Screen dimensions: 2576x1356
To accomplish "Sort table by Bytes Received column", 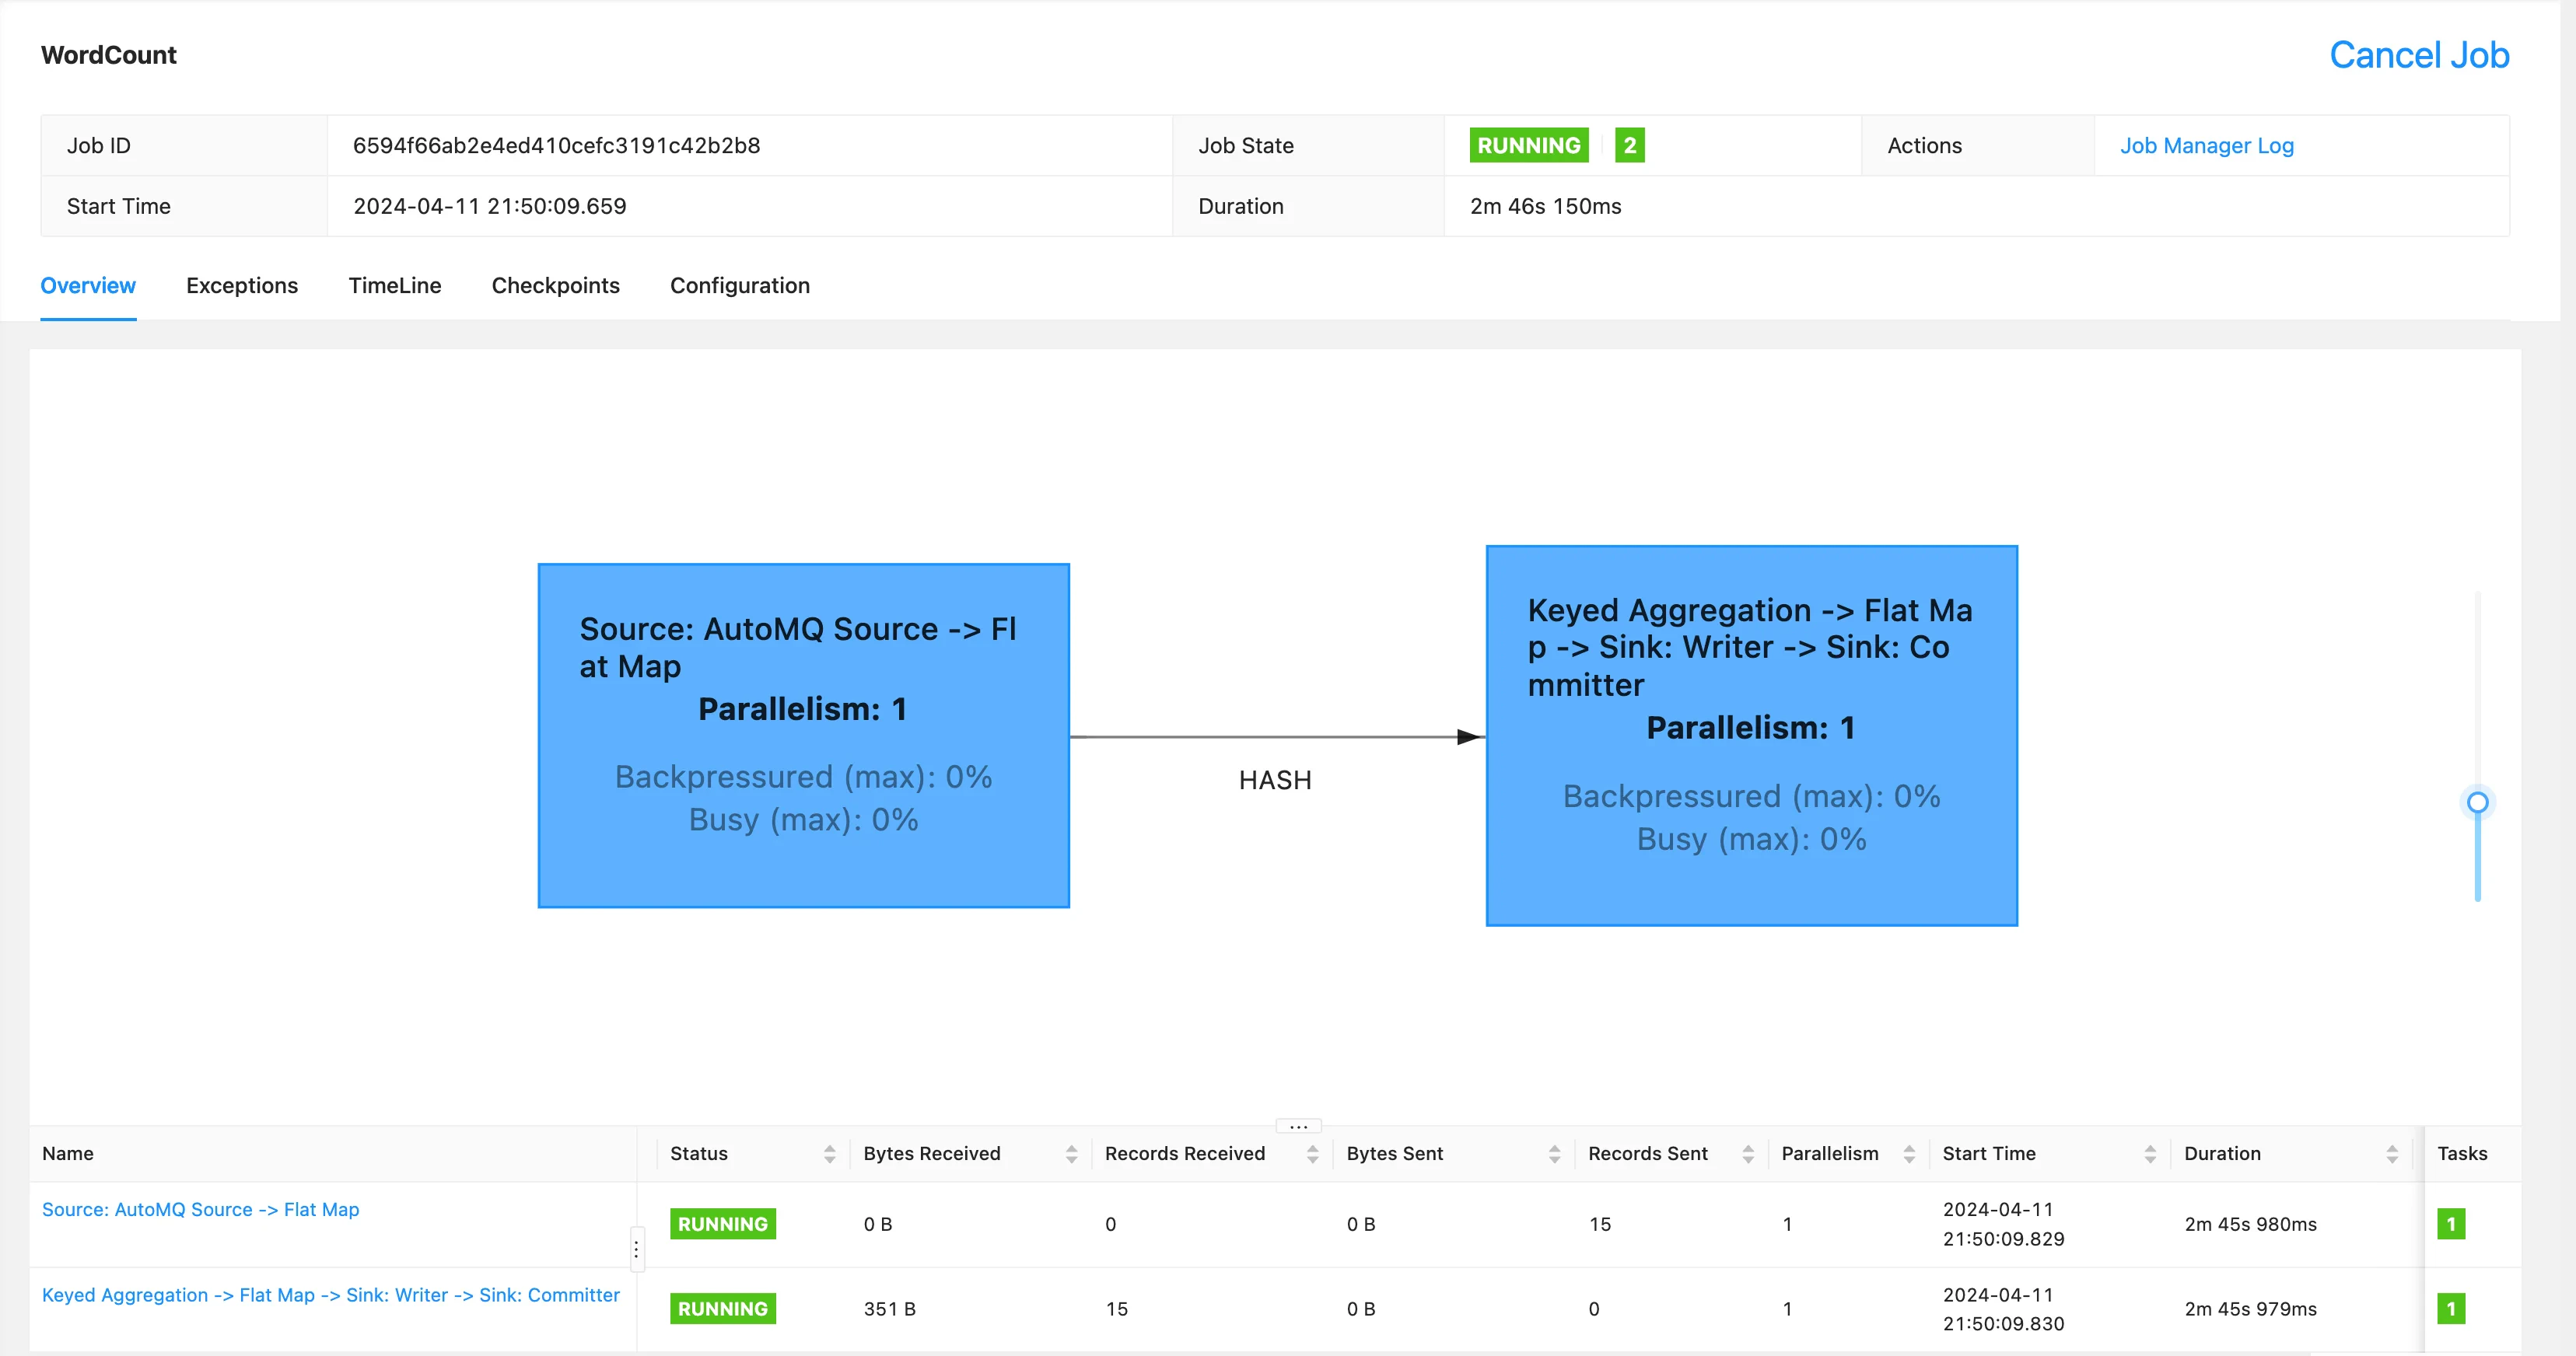I will coord(1071,1154).
